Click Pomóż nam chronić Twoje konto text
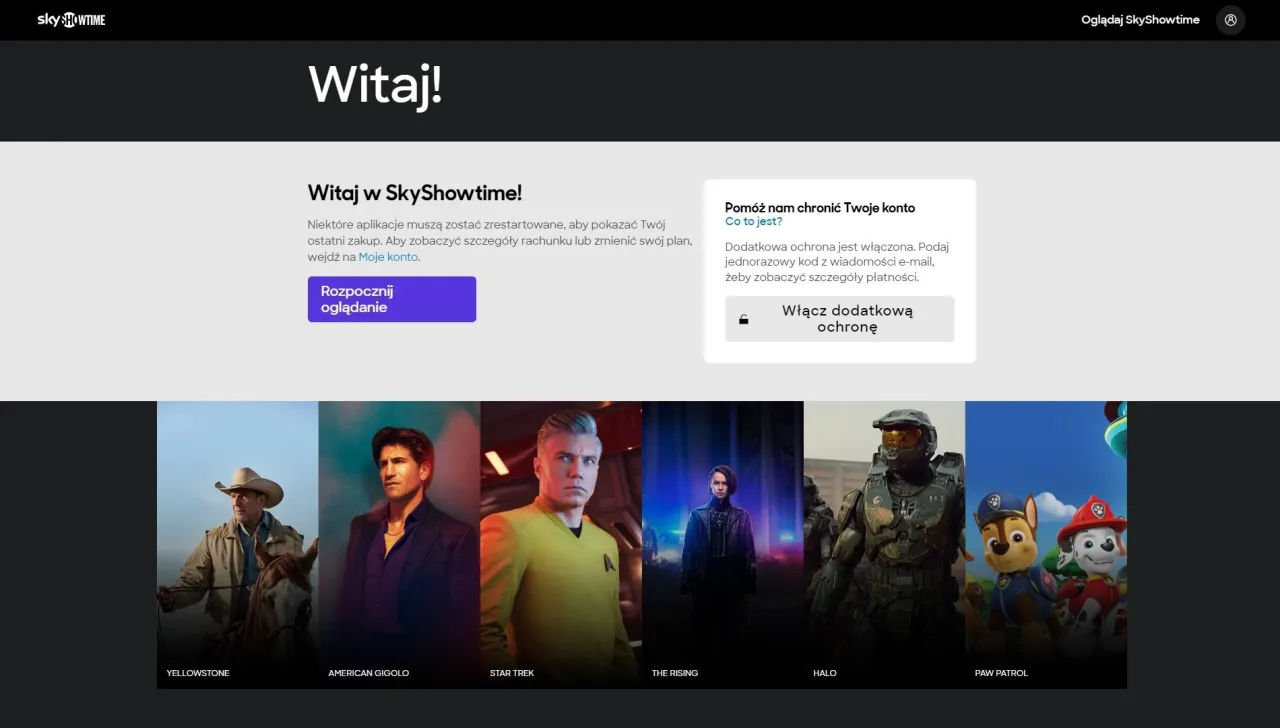Image resolution: width=1280 pixels, height=728 pixels. pos(820,208)
